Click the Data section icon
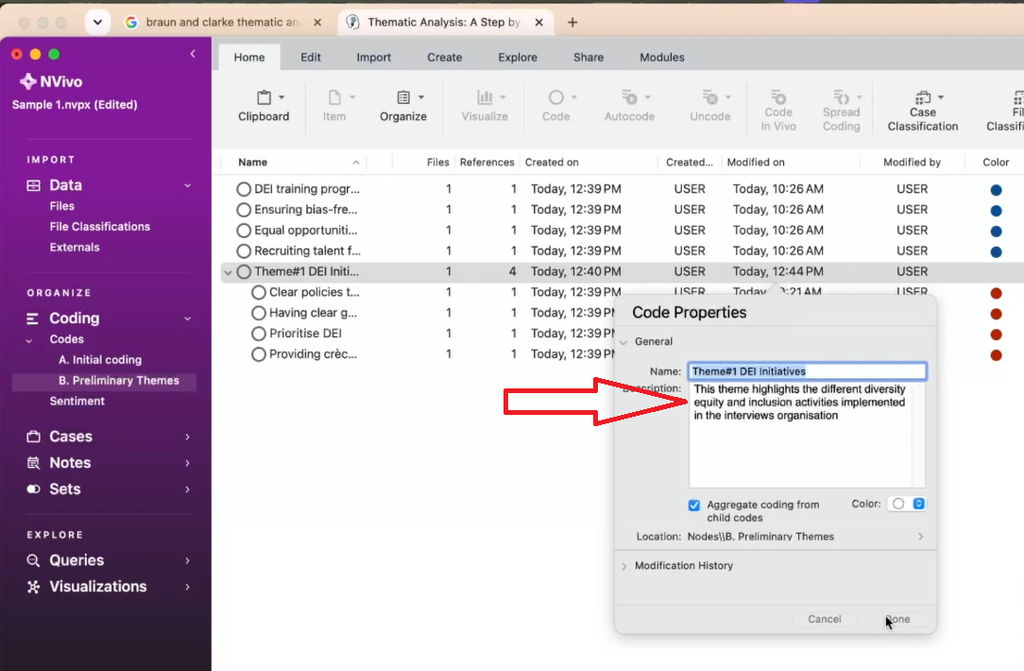 (33, 186)
